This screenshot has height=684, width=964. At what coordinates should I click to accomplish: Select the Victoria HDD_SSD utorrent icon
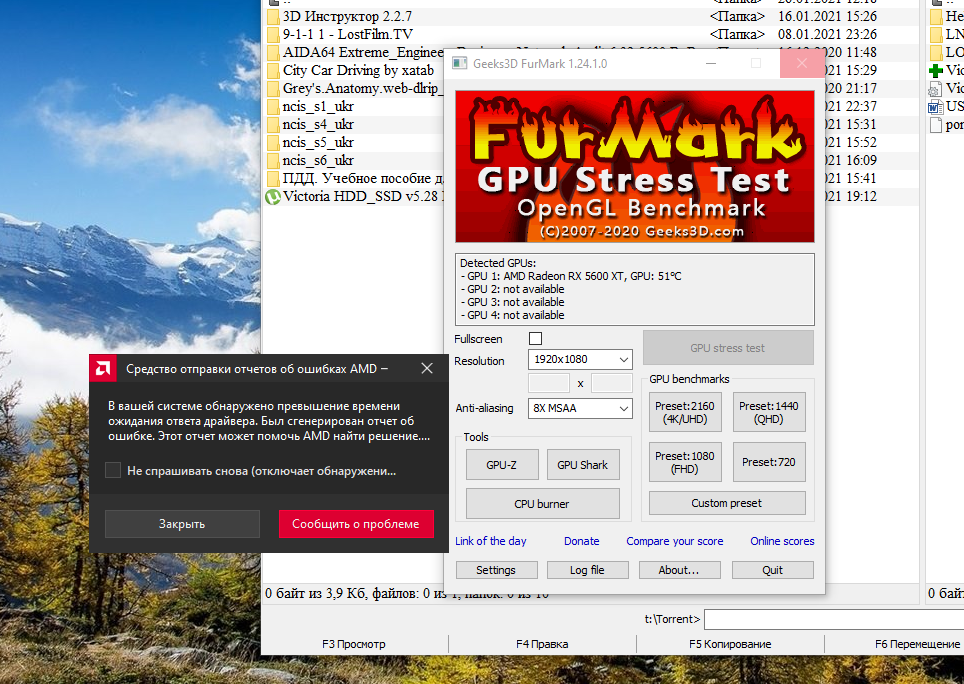pos(272,197)
